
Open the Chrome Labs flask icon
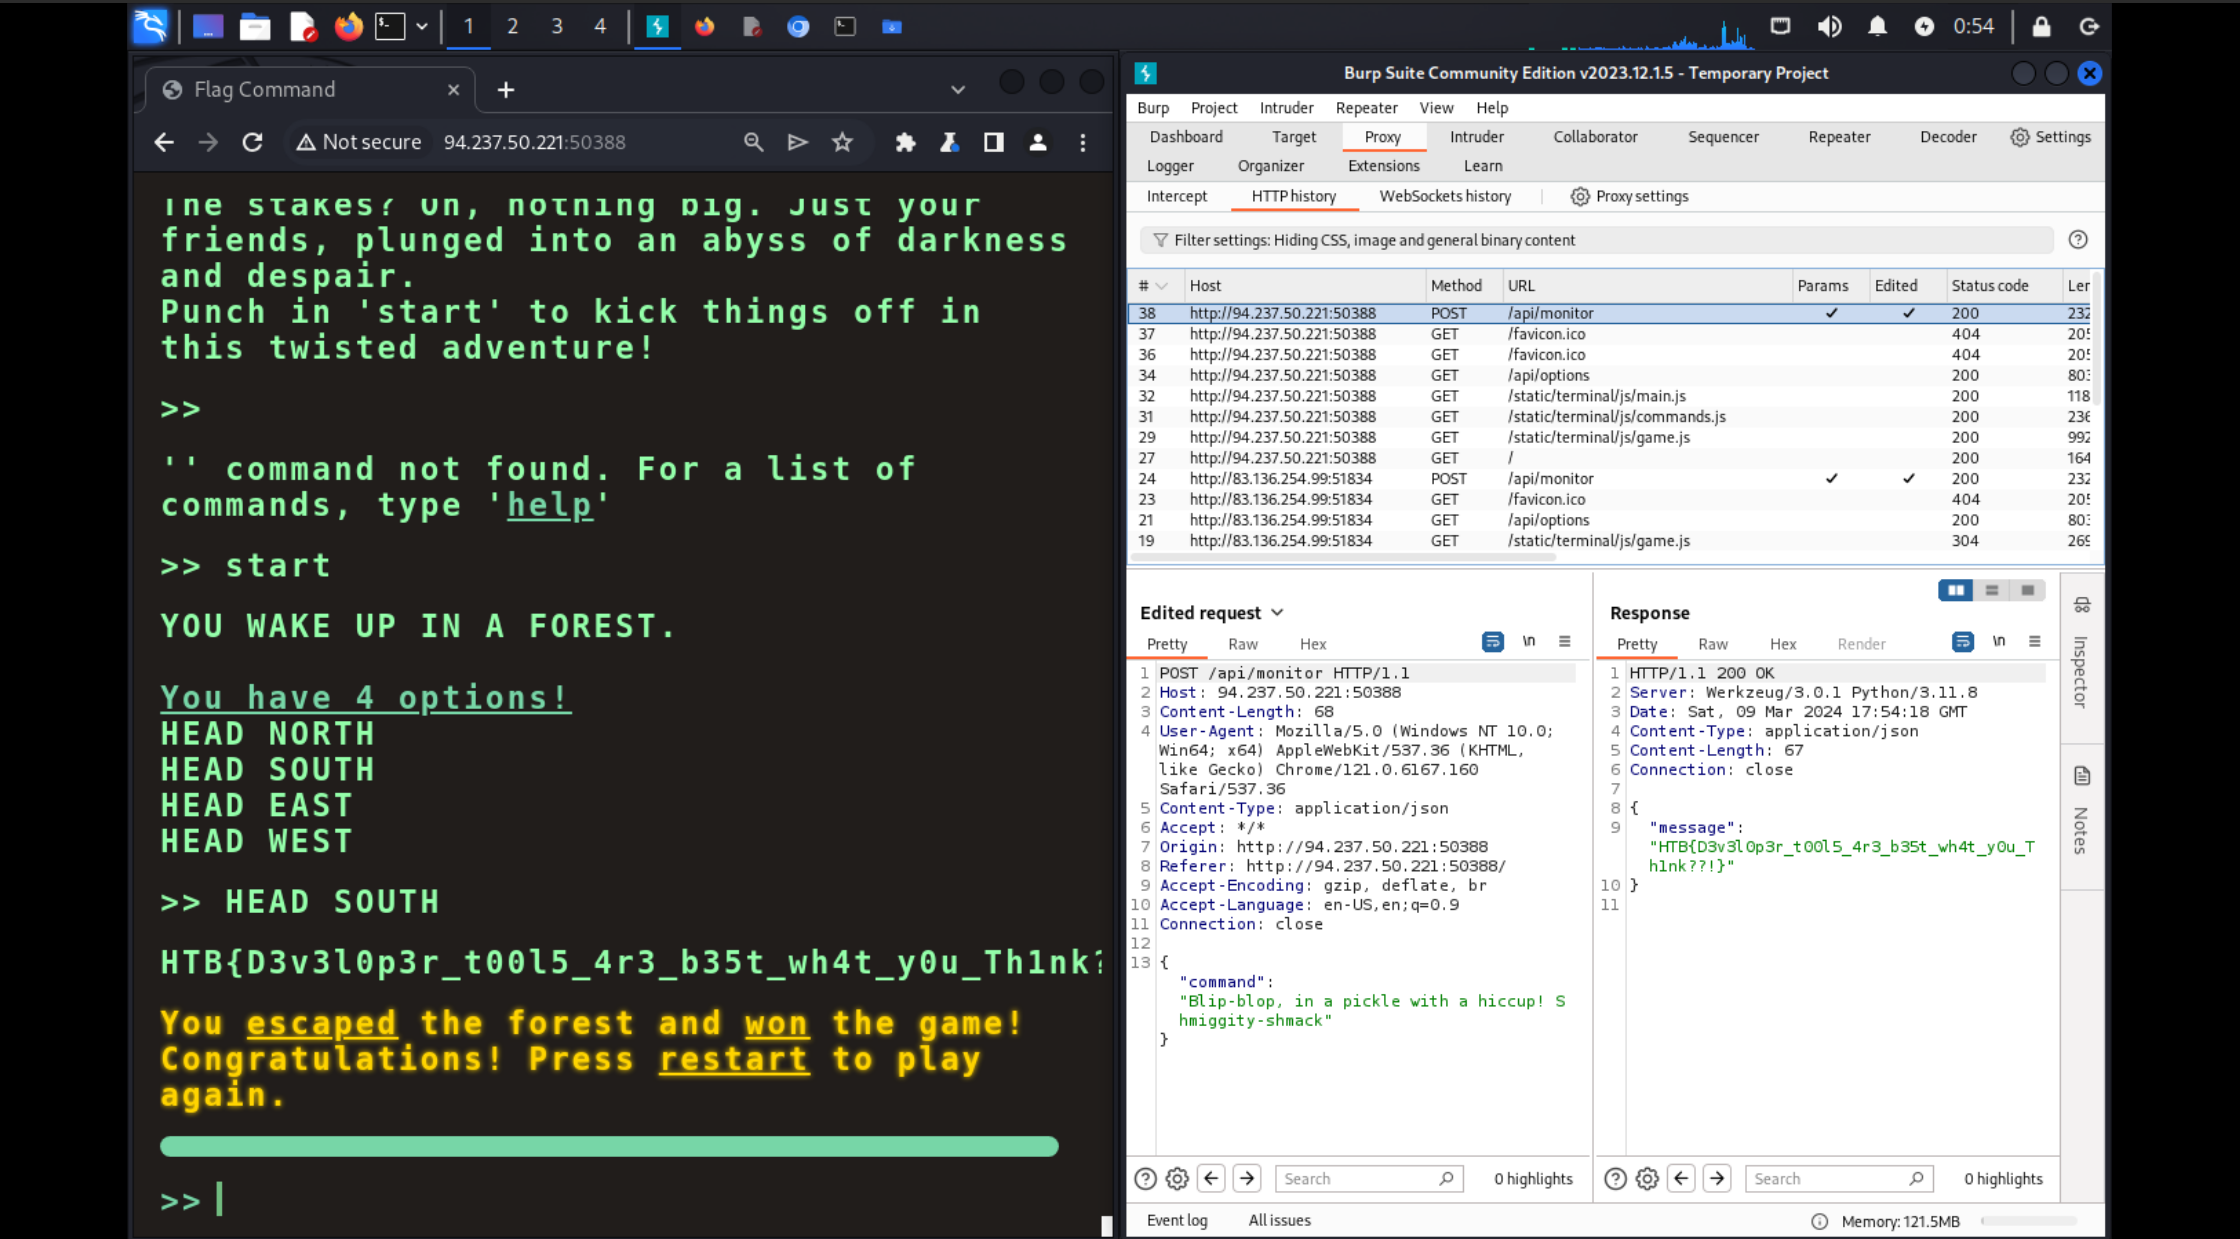tap(949, 142)
